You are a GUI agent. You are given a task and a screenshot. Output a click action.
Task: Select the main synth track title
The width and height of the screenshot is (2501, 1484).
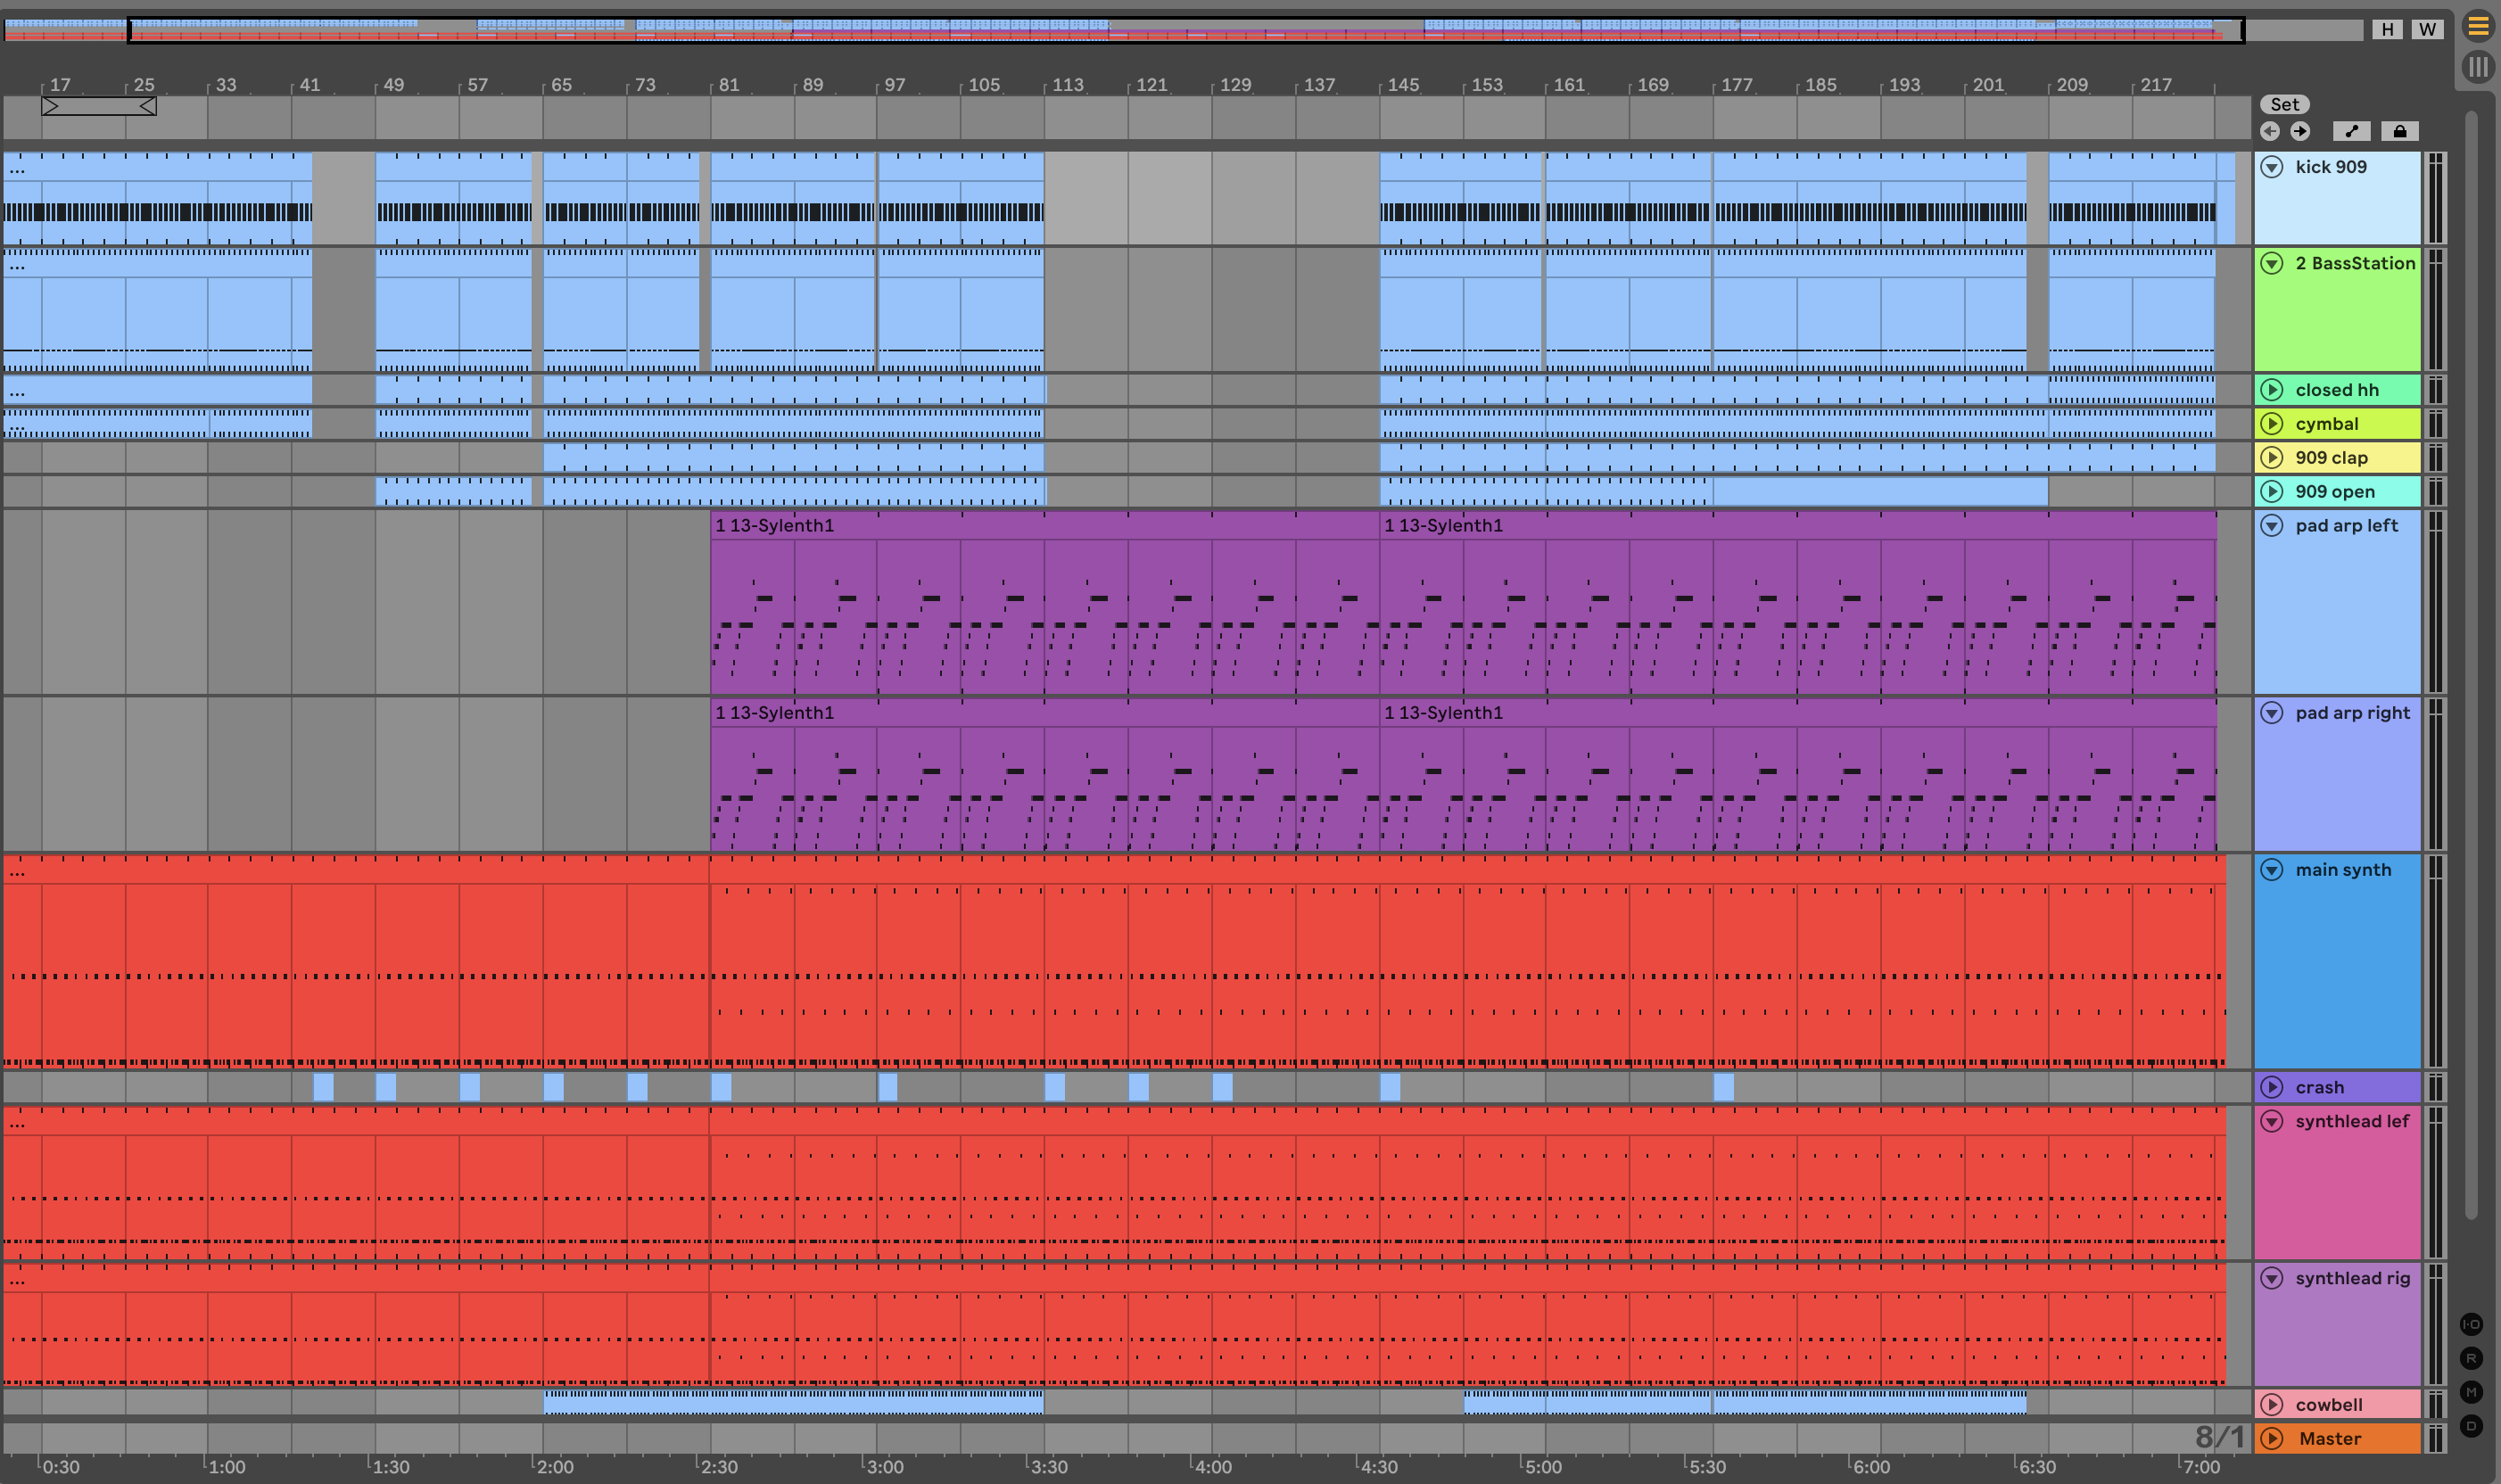pyautogui.click(x=2343, y=870)
